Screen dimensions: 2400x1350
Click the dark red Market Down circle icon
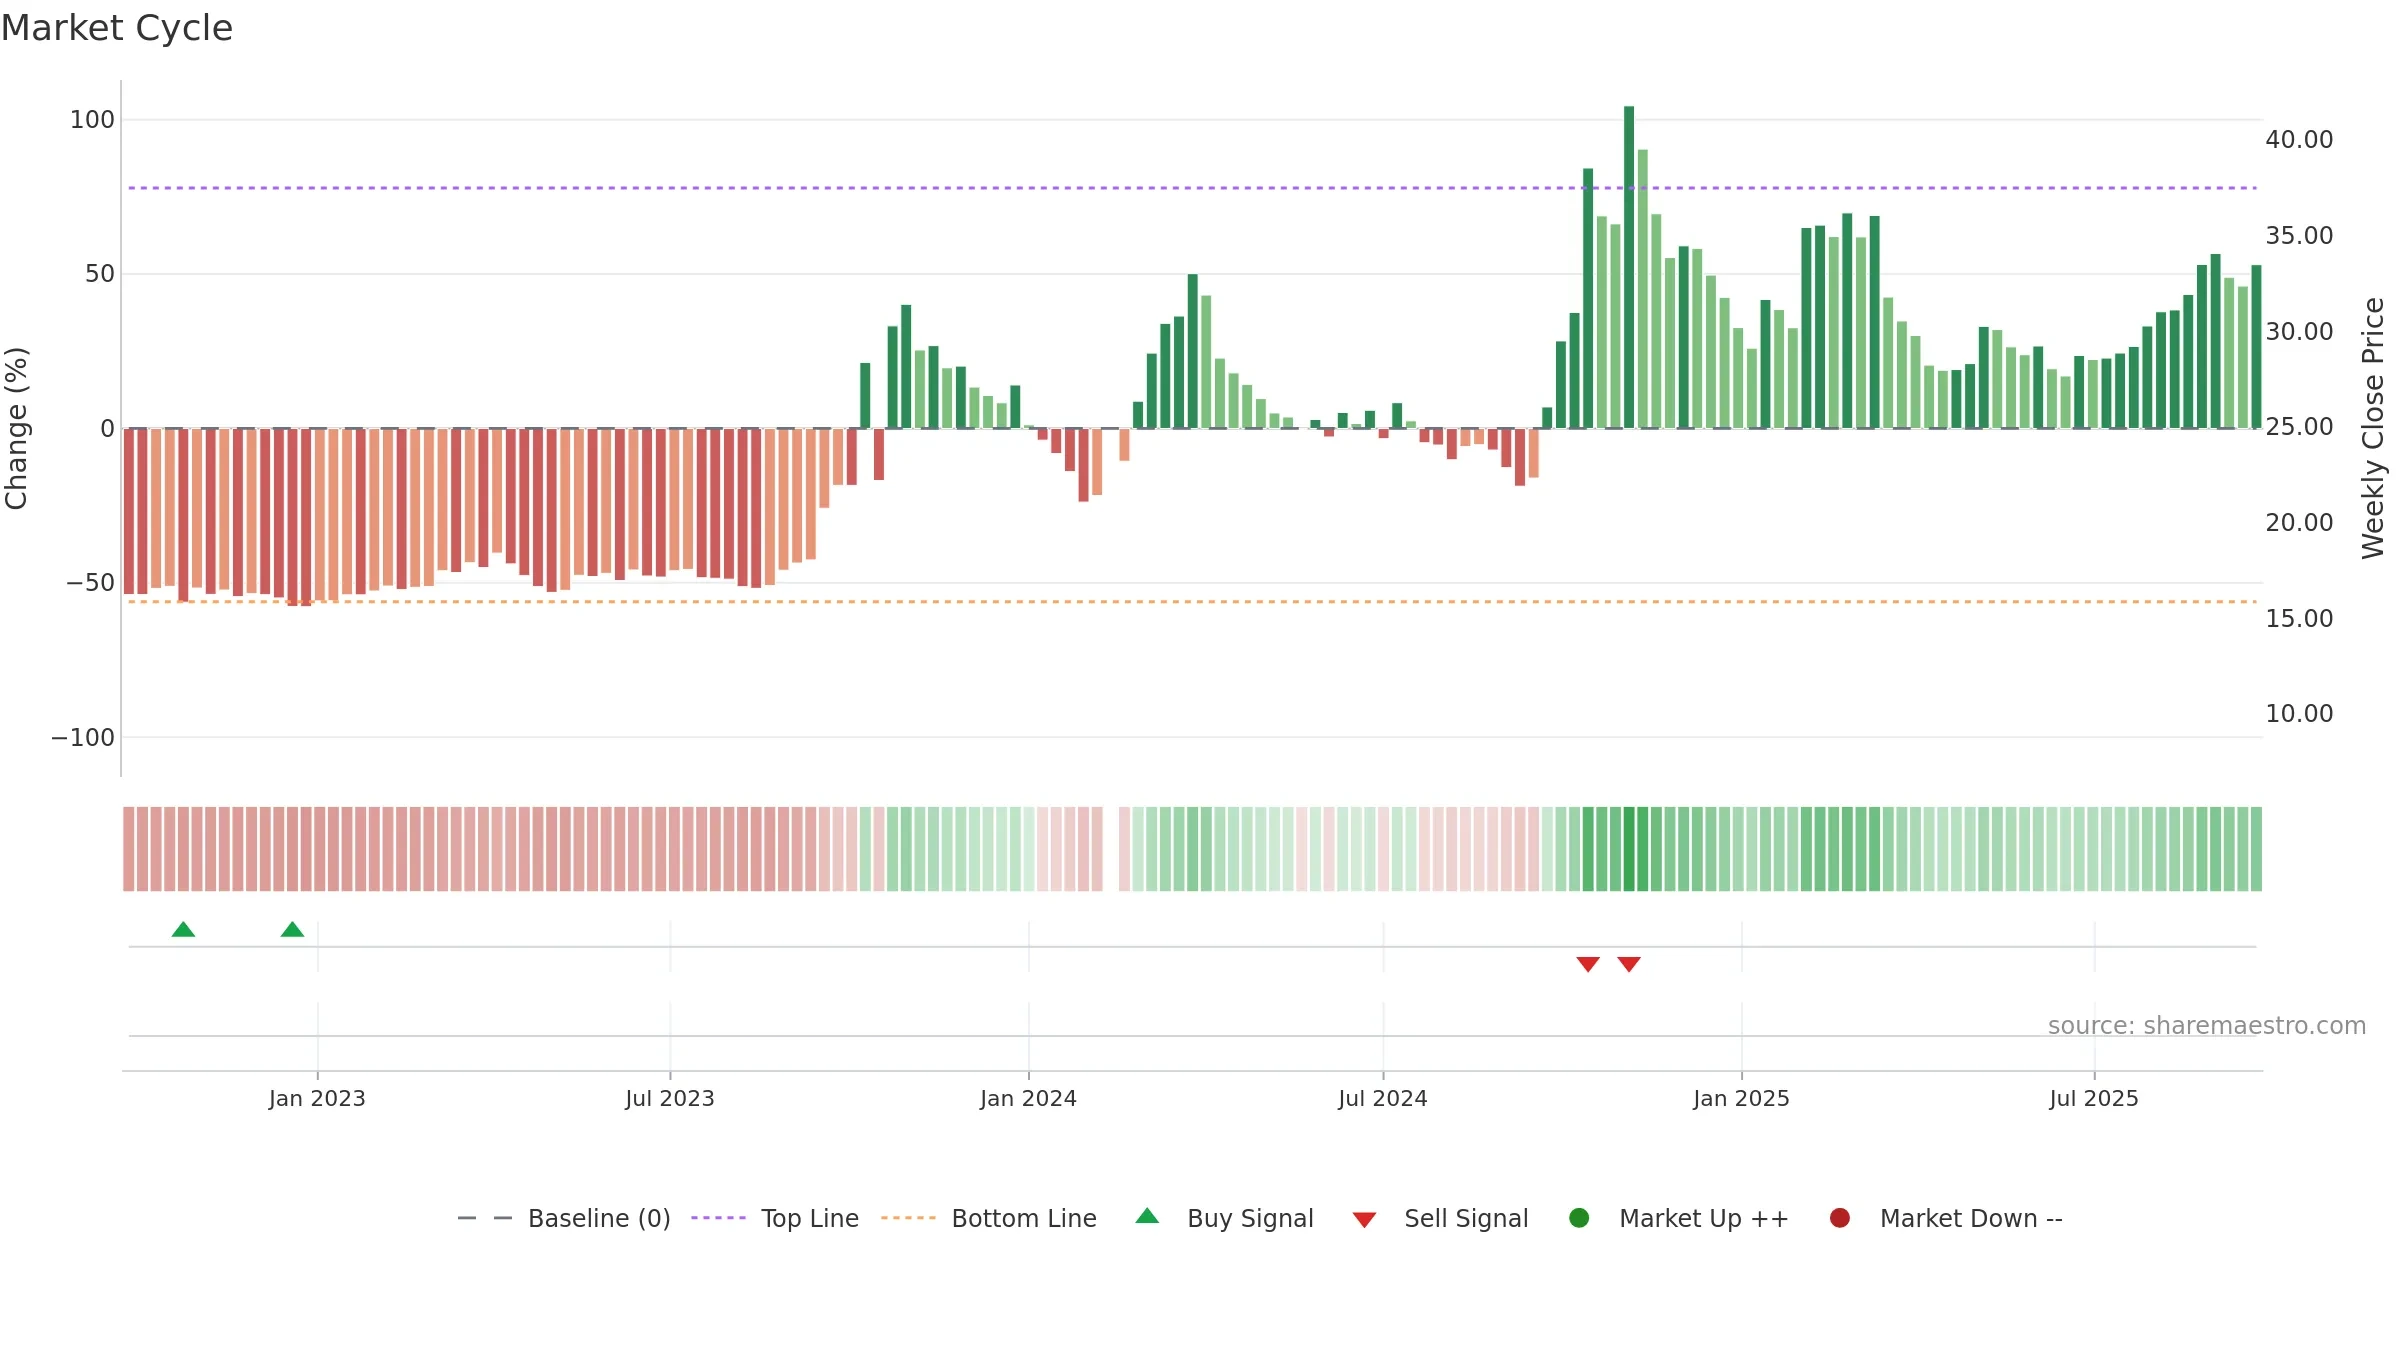tap(1839, 1218)
